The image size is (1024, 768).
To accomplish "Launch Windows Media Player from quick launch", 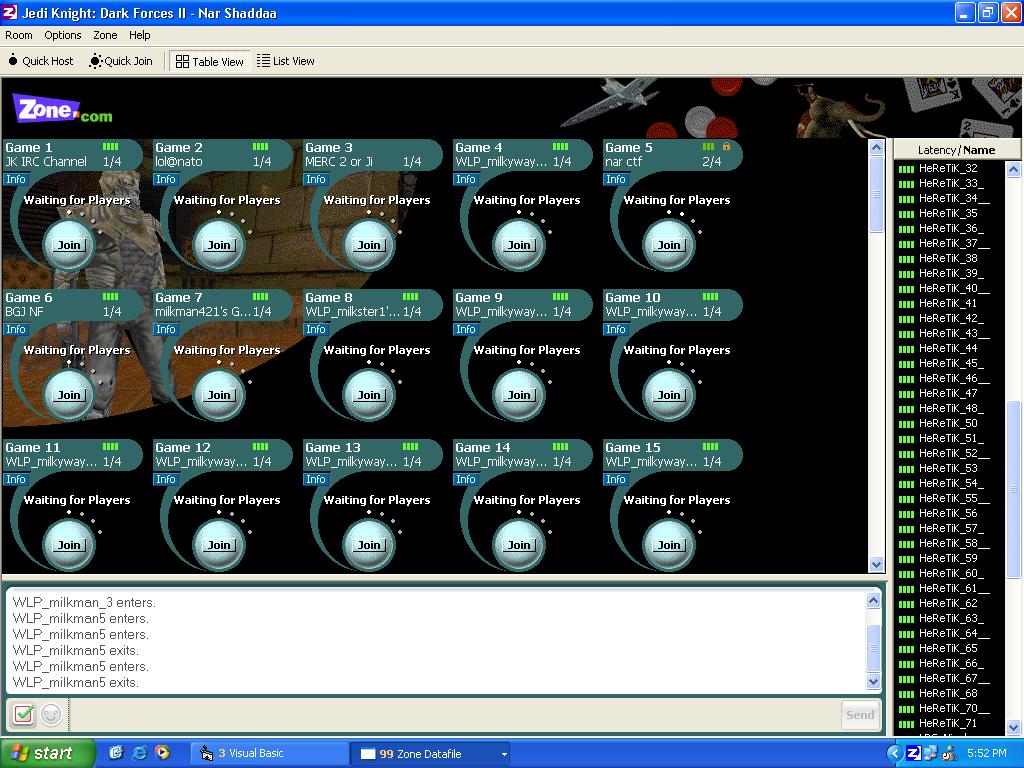I will (162, 753).
